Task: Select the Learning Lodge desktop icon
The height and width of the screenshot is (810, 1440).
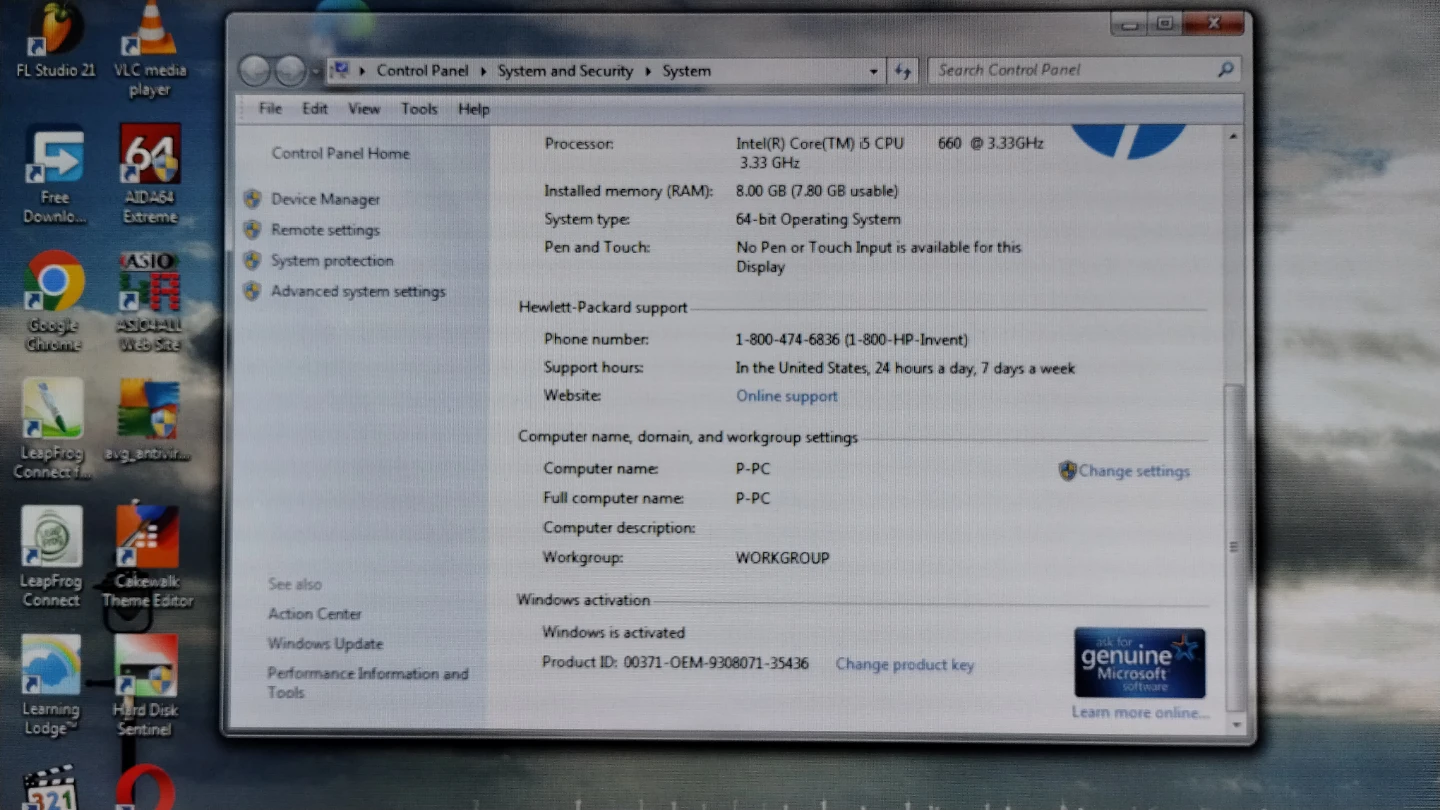Action: pyautogui.click(x=51, y=686)
